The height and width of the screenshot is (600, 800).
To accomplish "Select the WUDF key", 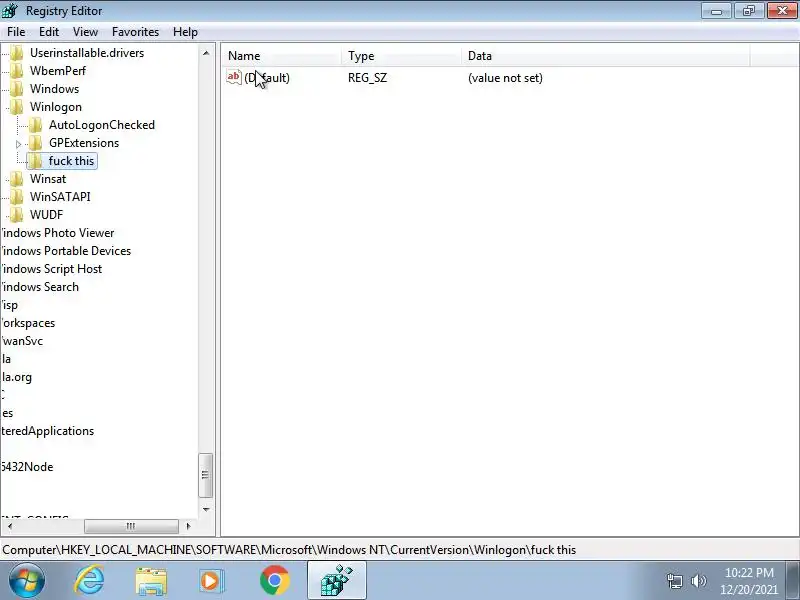I will pos(46,215).
